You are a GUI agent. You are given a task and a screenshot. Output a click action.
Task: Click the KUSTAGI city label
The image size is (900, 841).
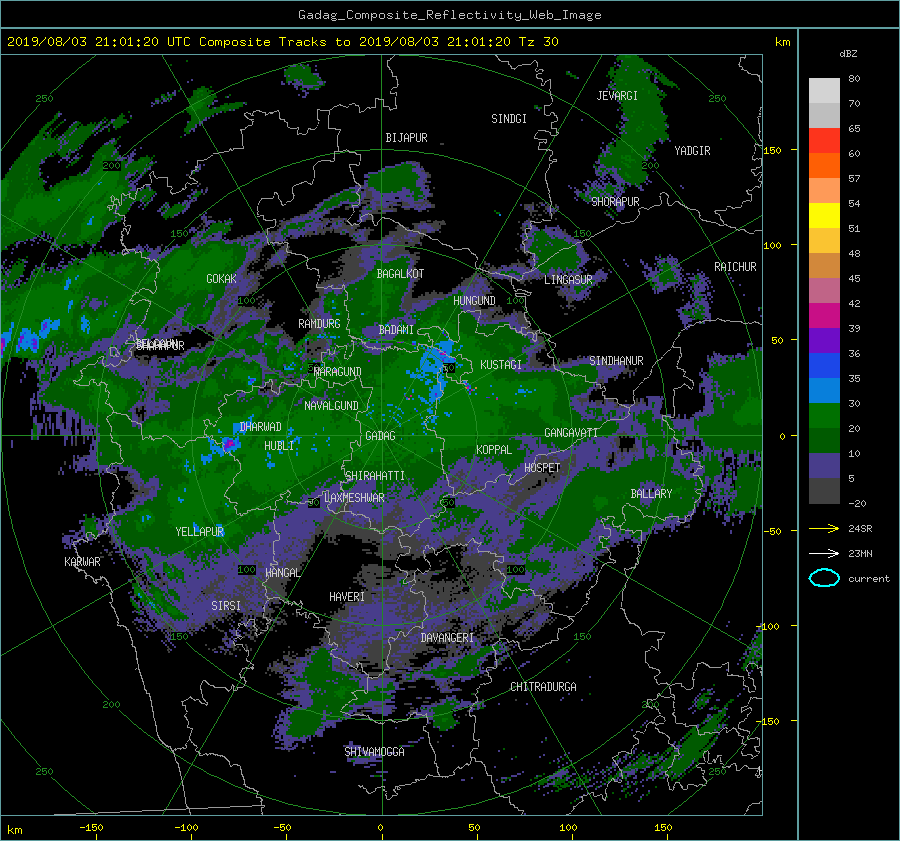tap(501, 365)
